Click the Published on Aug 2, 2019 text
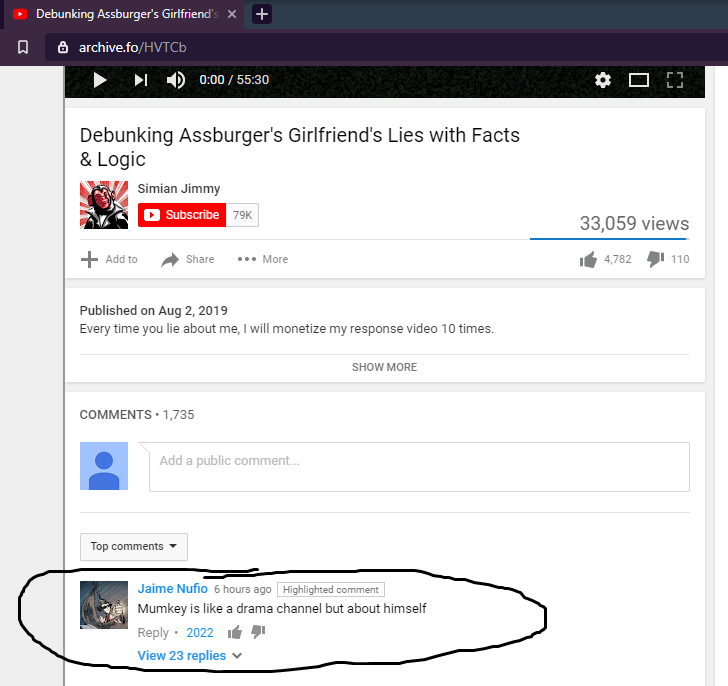 pos(154,311)
